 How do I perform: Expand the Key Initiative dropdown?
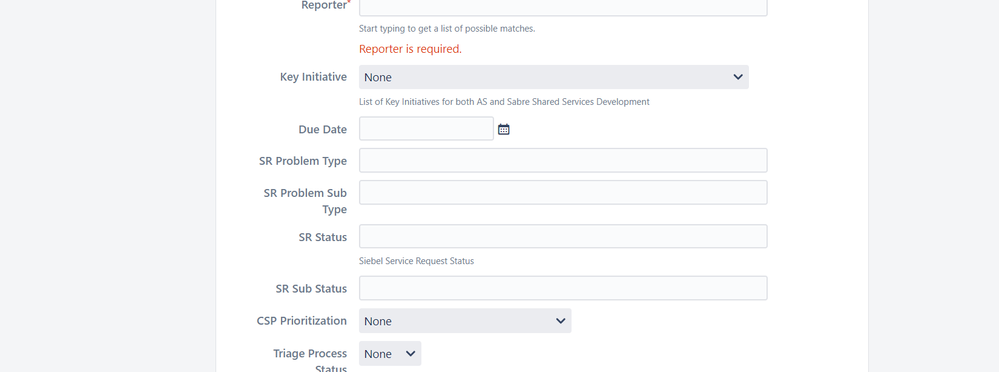(x=554, y=77)
